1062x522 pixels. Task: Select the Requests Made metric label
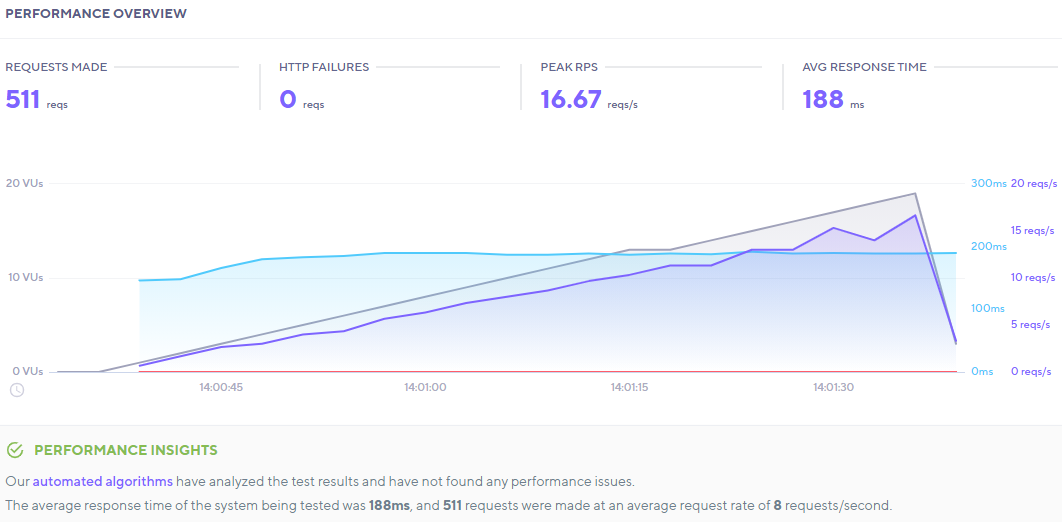point(56,67)
